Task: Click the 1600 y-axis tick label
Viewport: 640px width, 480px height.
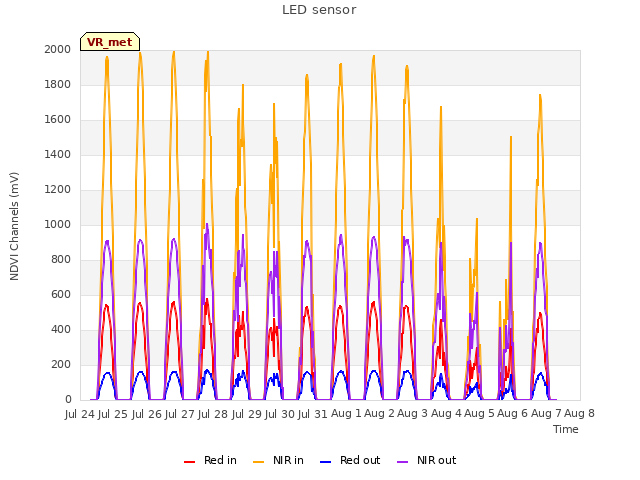Action: coord(58,120)
